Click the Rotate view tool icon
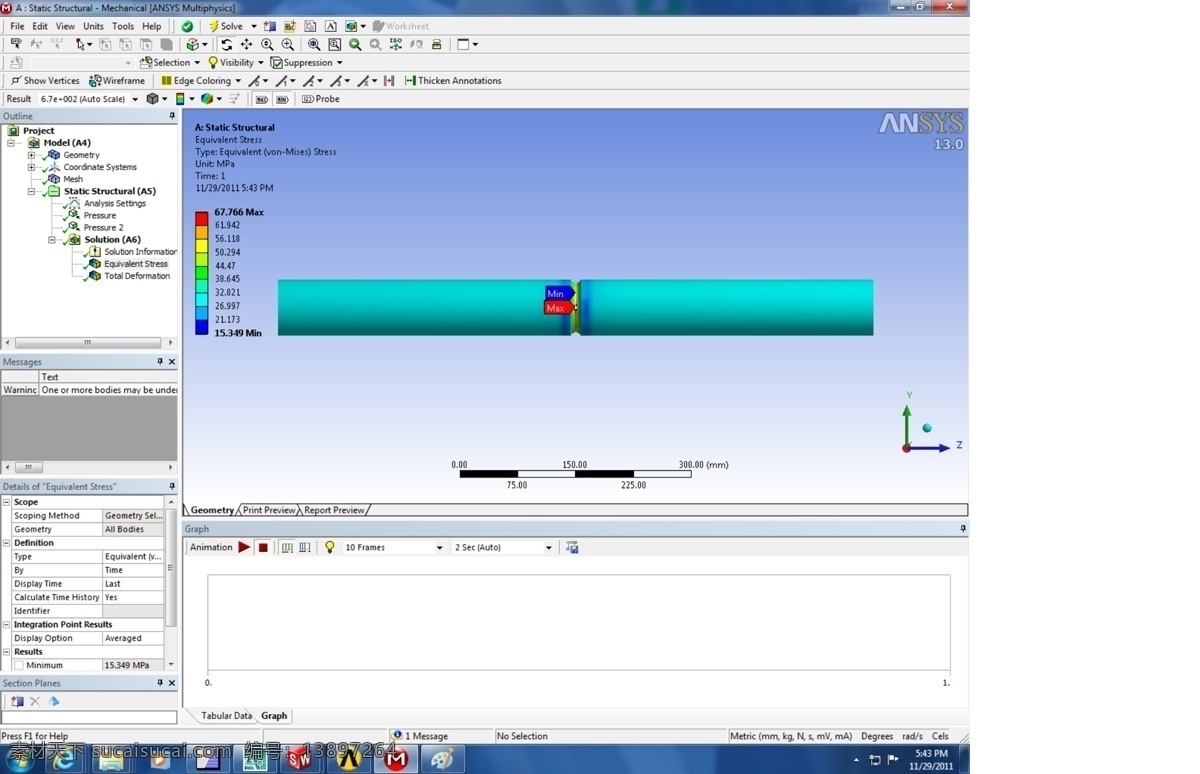 226,44
